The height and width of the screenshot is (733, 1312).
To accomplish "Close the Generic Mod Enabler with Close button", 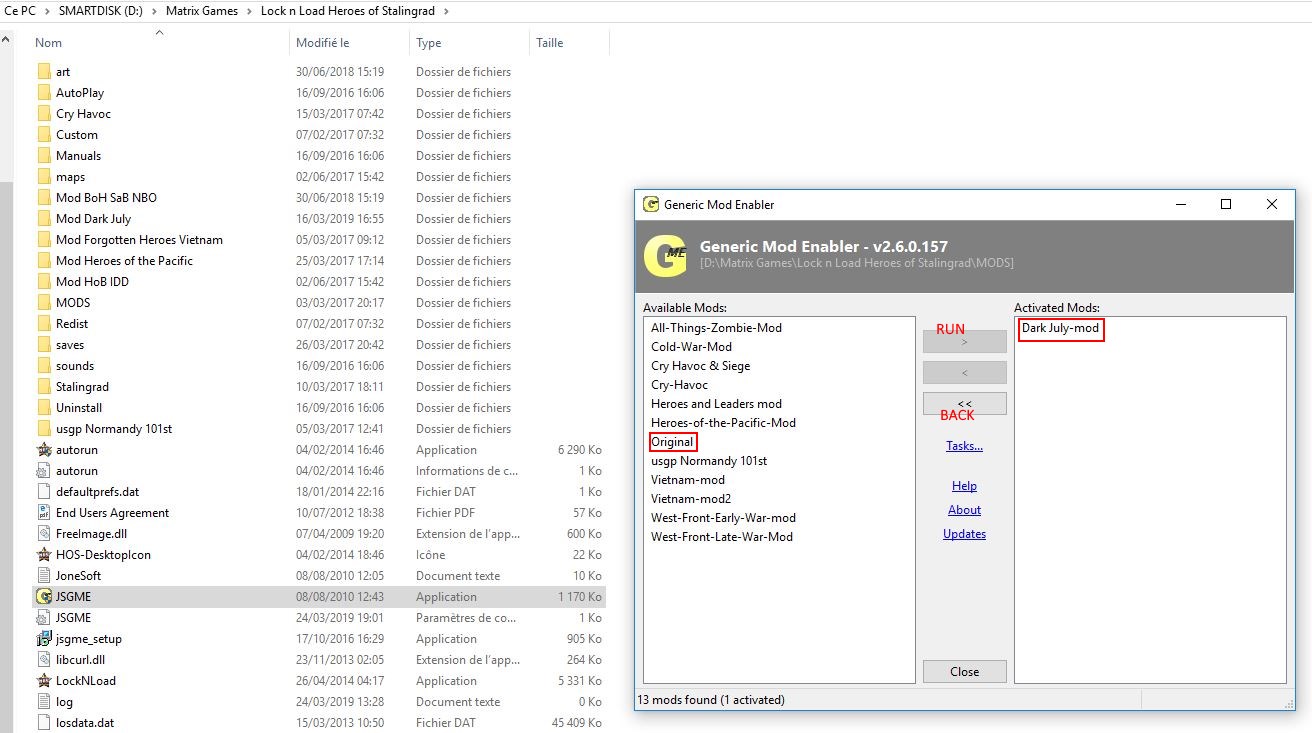I will tap(964, 671).
